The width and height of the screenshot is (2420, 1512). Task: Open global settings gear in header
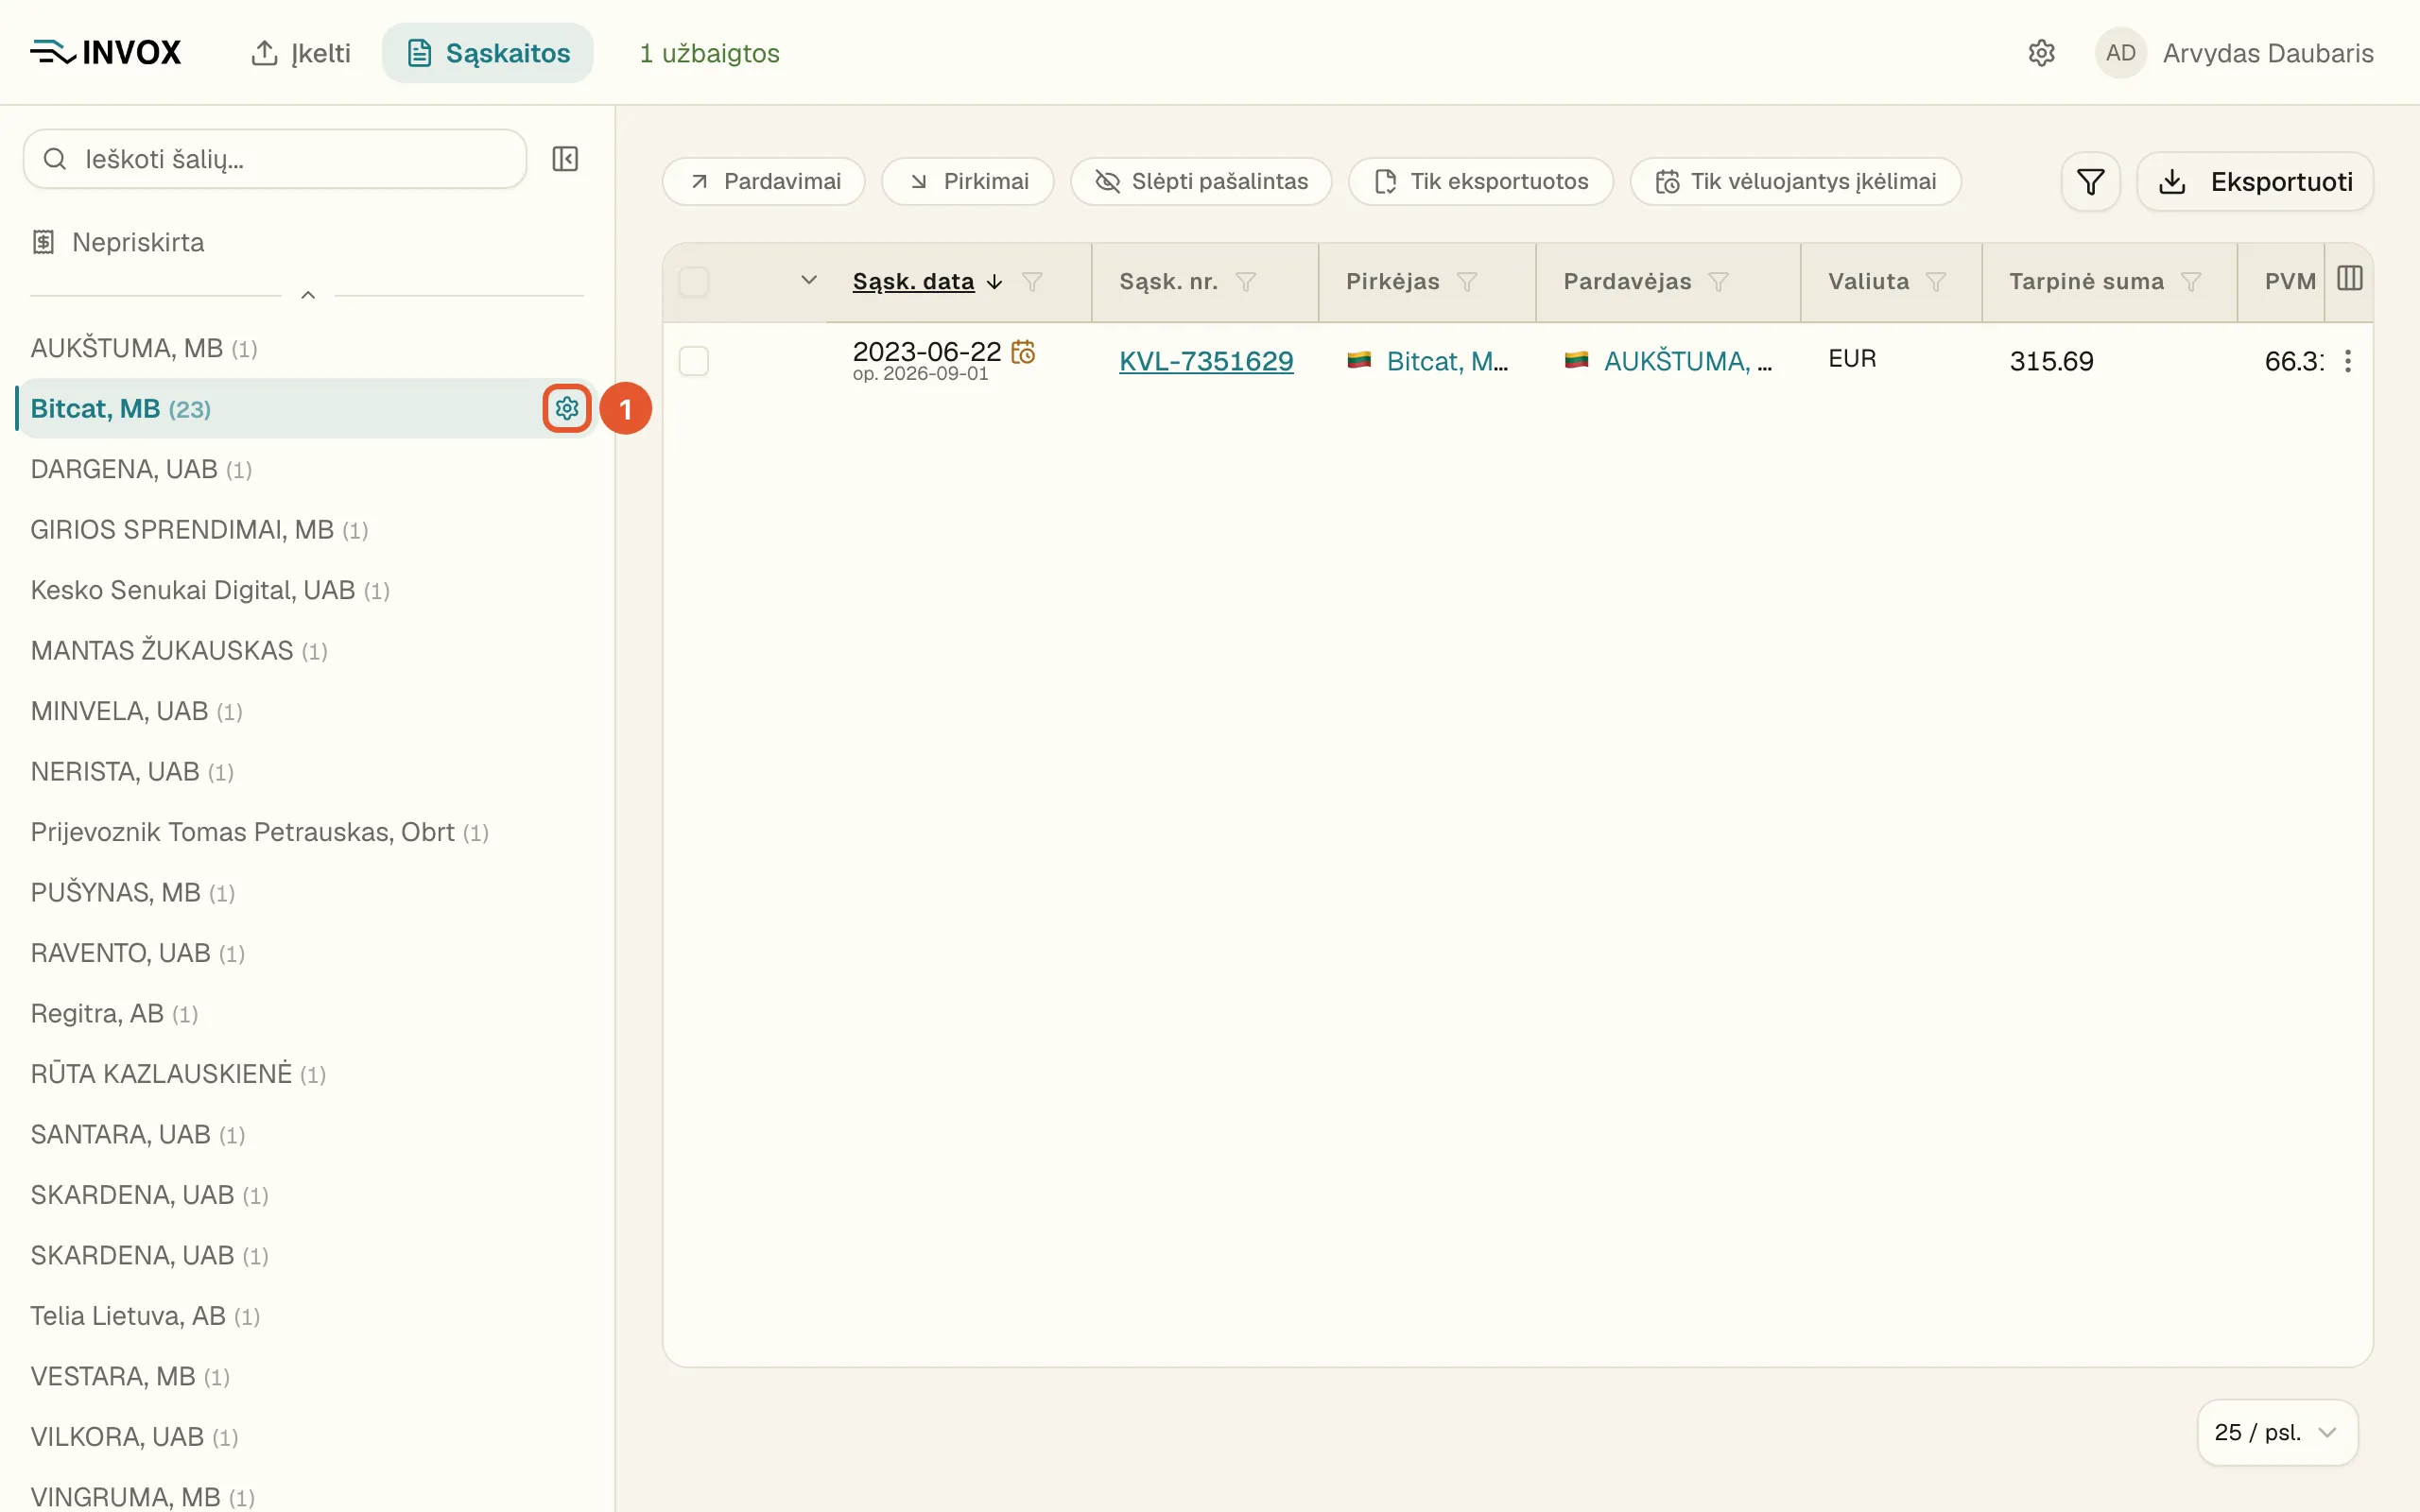point(2041,53)
